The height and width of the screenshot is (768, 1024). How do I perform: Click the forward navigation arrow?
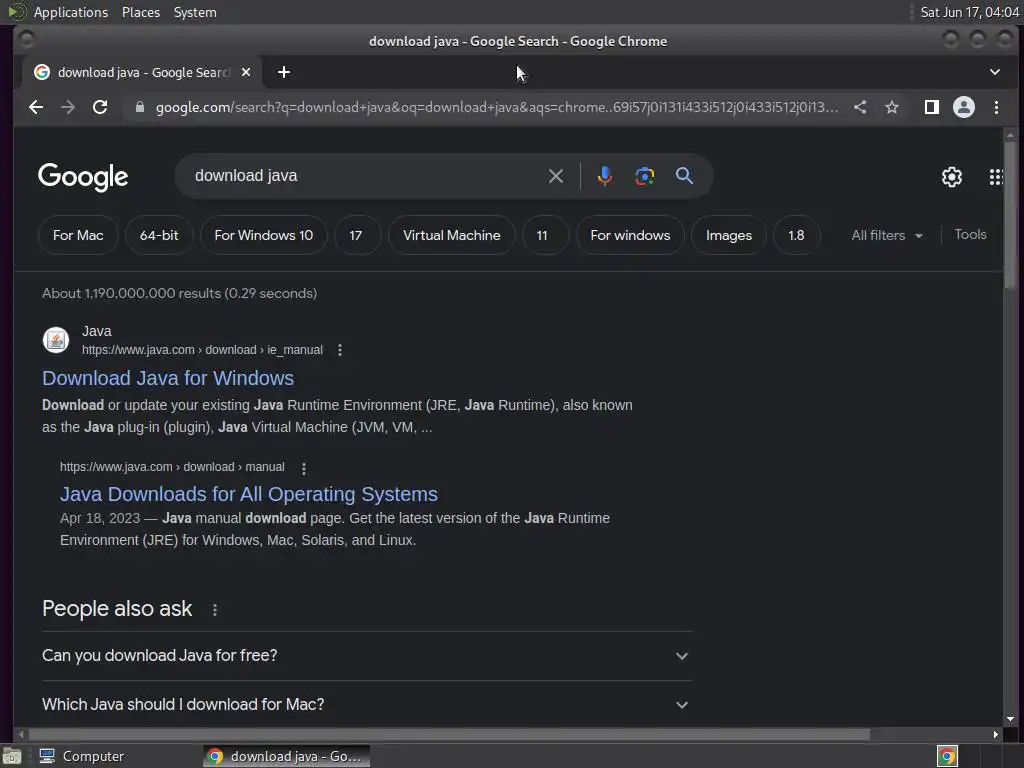pos(68,107)
